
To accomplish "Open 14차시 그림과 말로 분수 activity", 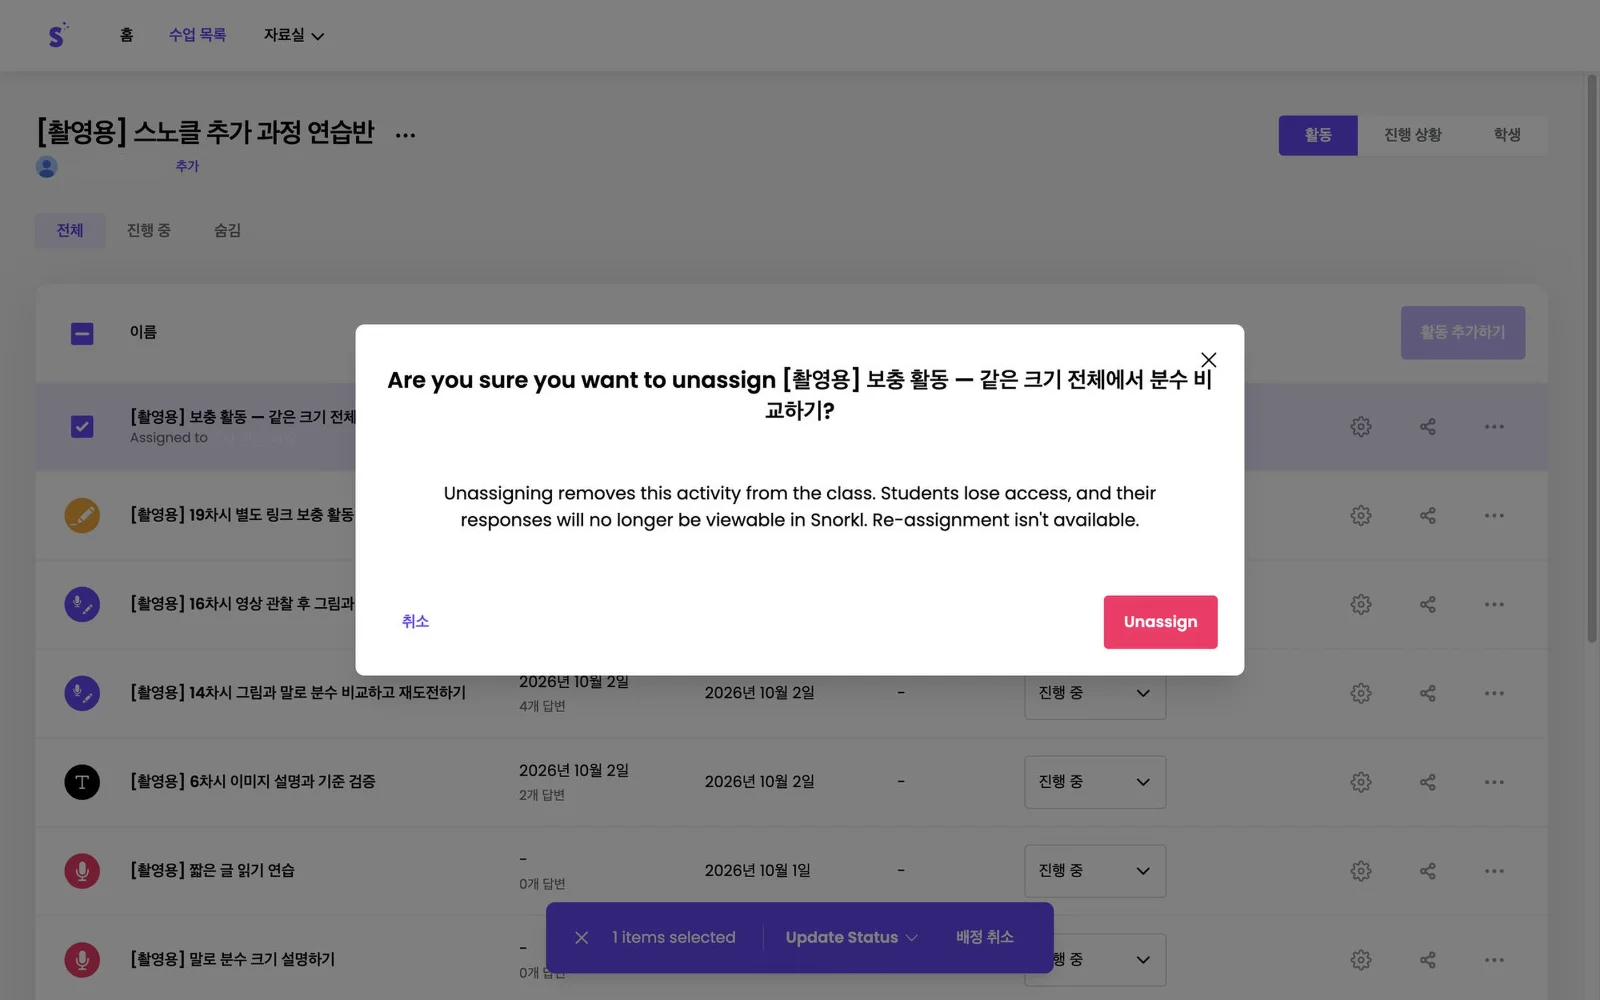I will pos(298,693).
